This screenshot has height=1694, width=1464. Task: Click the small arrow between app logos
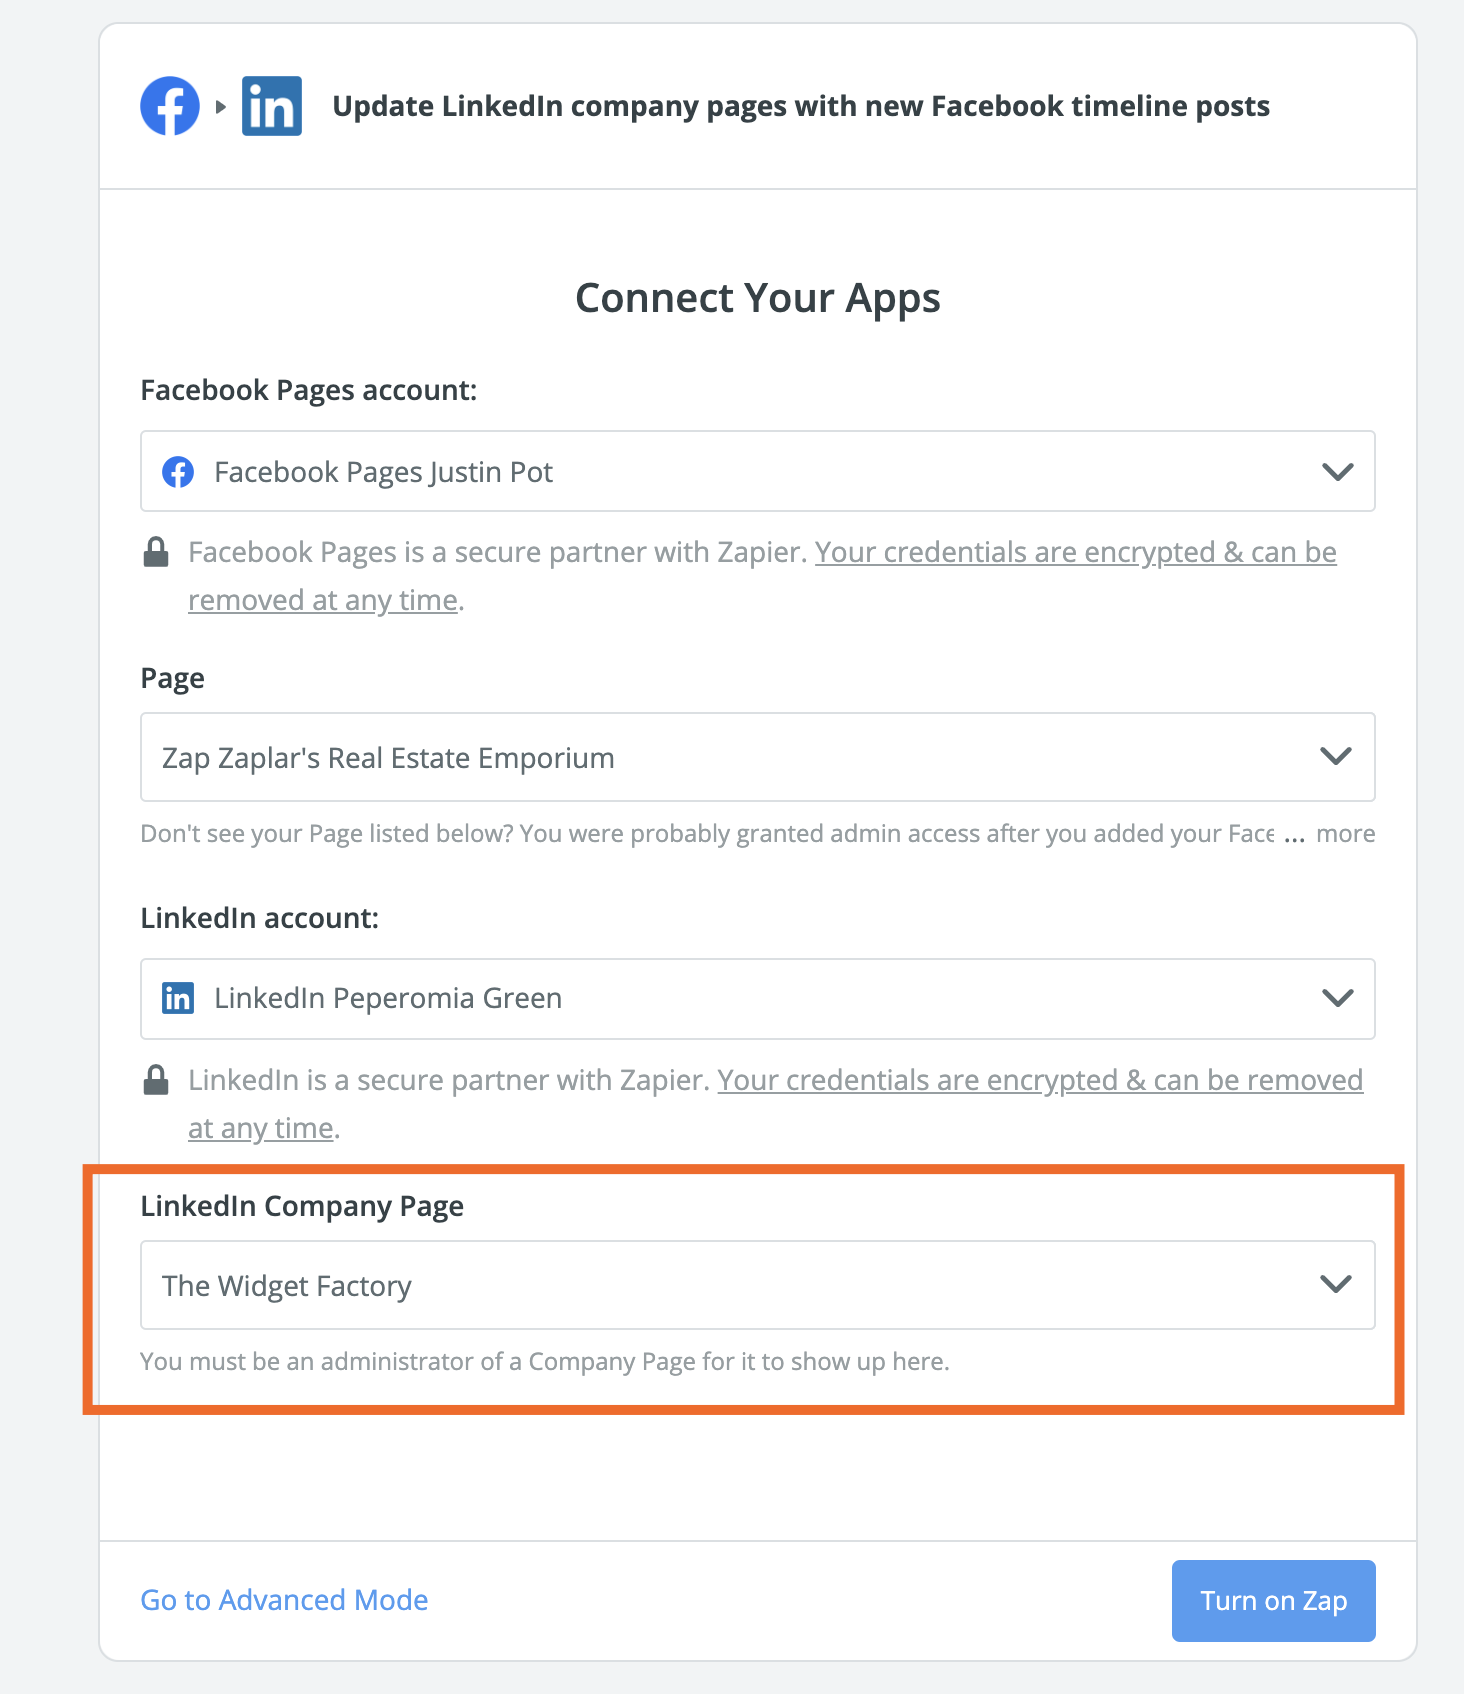[x=221, y=106]
